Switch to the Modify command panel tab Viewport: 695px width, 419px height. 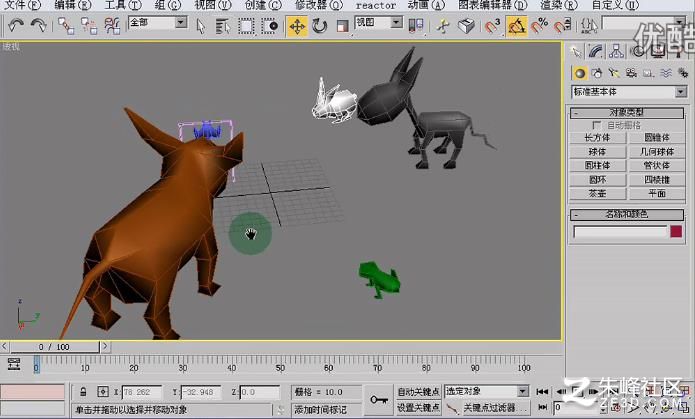[596, 52]
